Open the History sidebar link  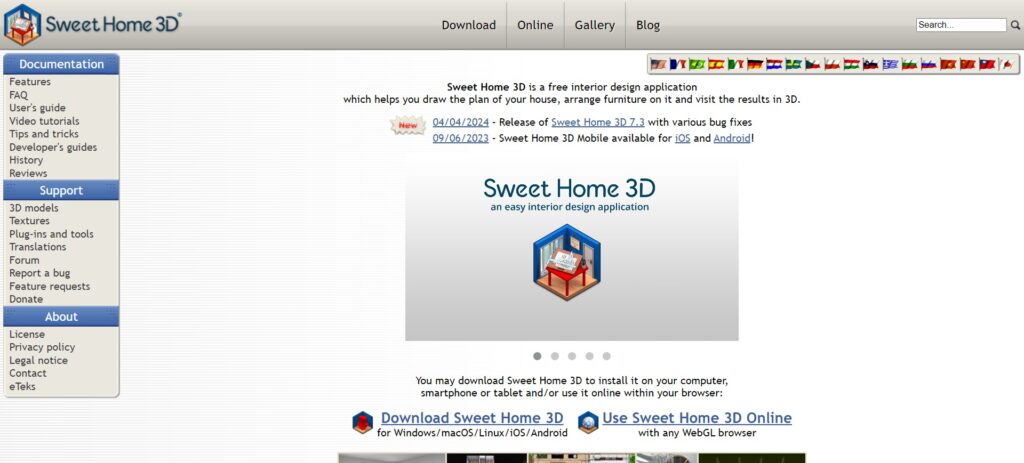pyautogui.click(x=26, y=160)
